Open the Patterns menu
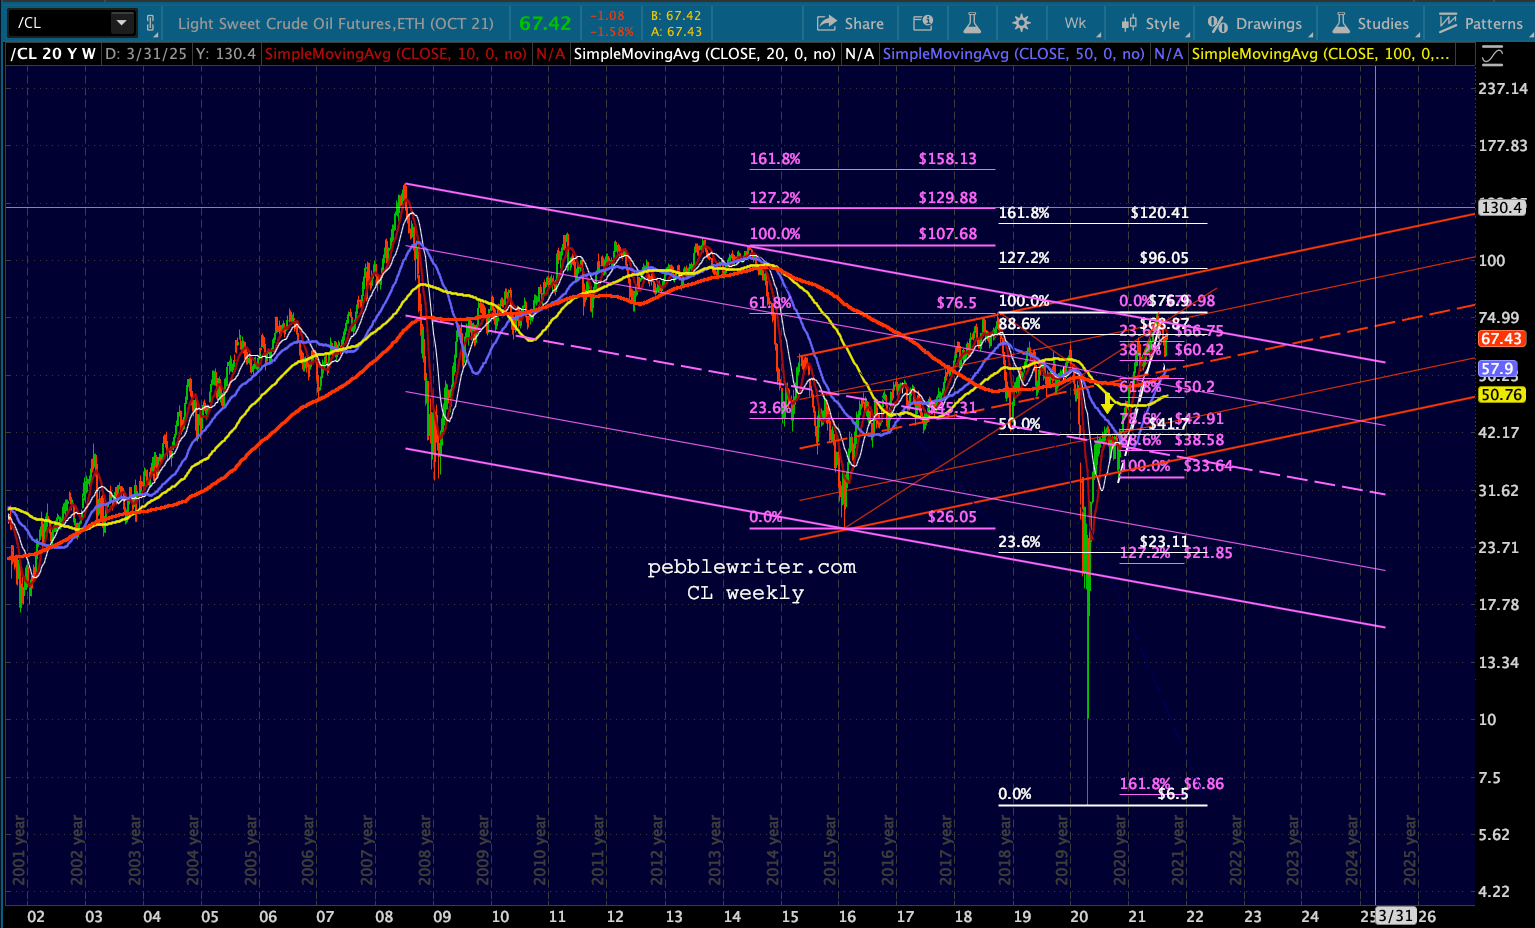This screenshot has height=928, width=1535. pyautogui.click(x=1479, y=23)
